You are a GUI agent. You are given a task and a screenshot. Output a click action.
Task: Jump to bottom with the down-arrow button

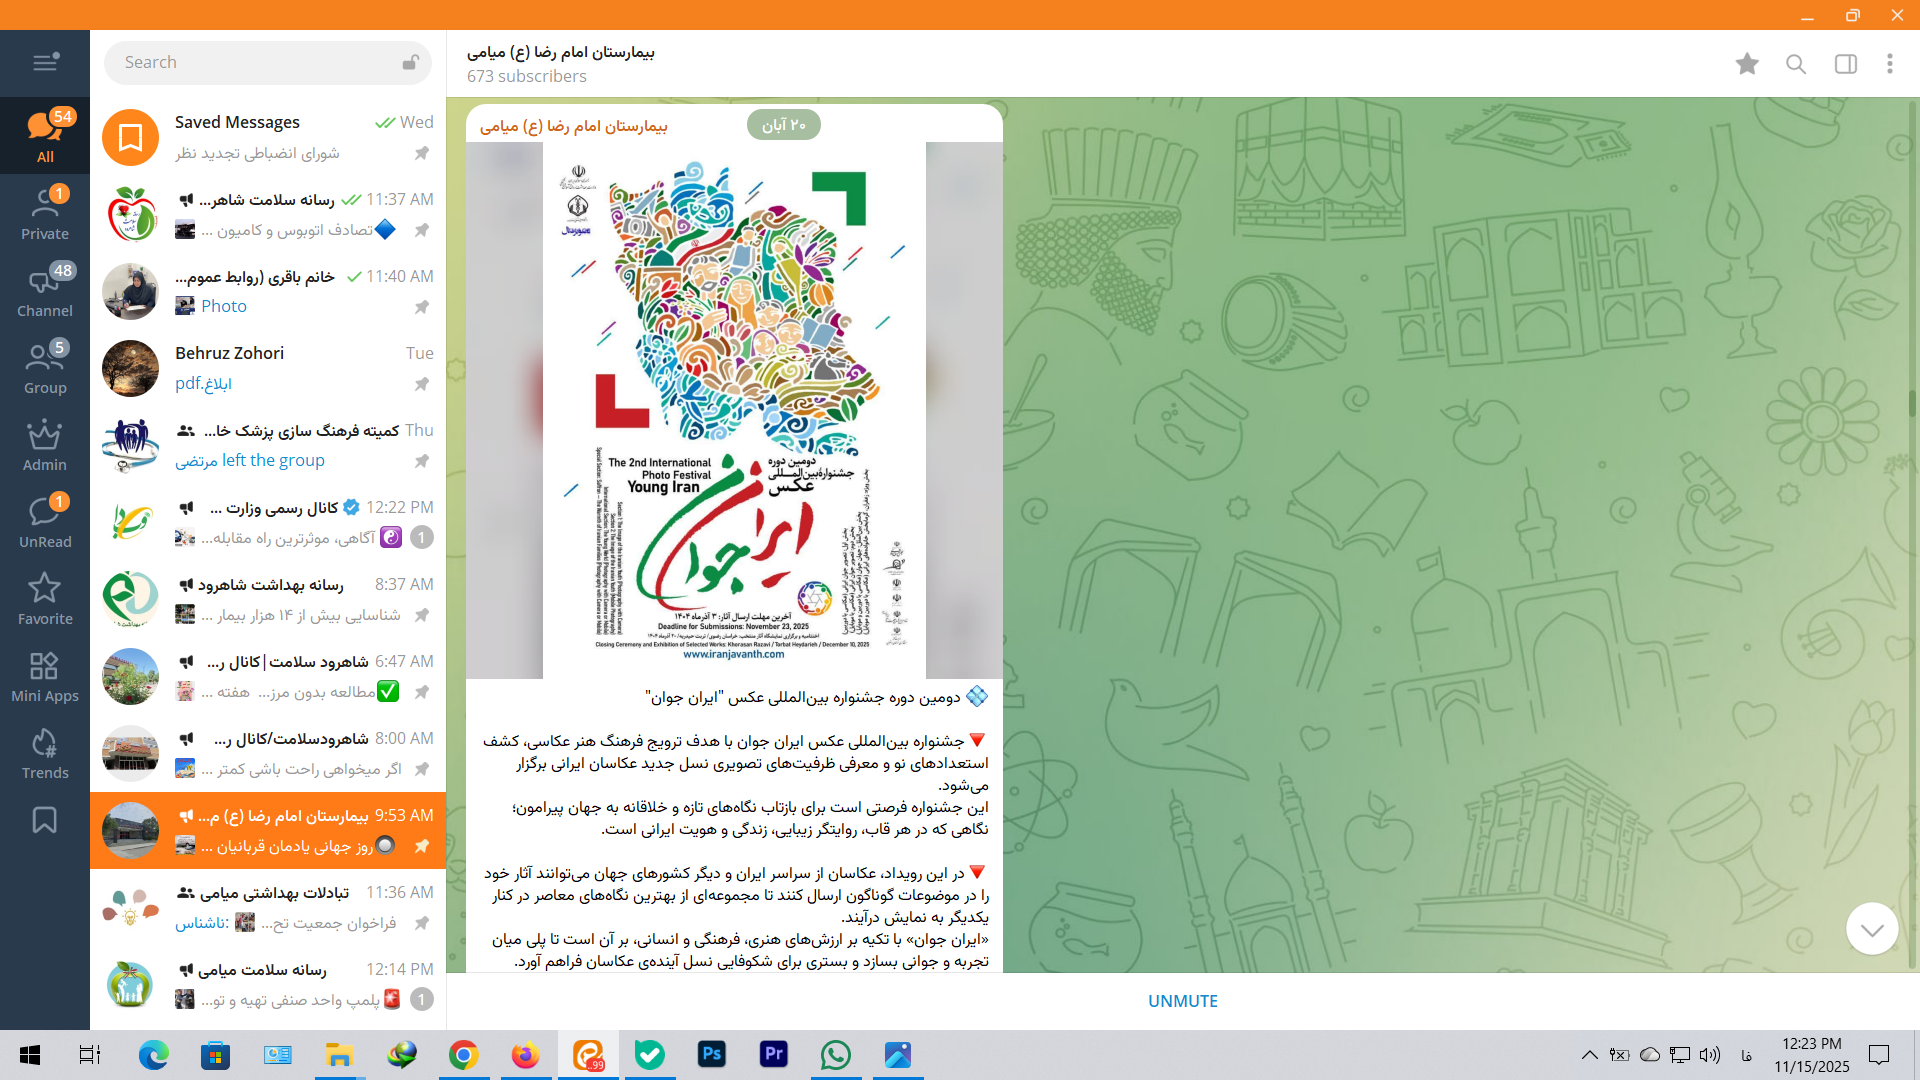point(1871,929)
